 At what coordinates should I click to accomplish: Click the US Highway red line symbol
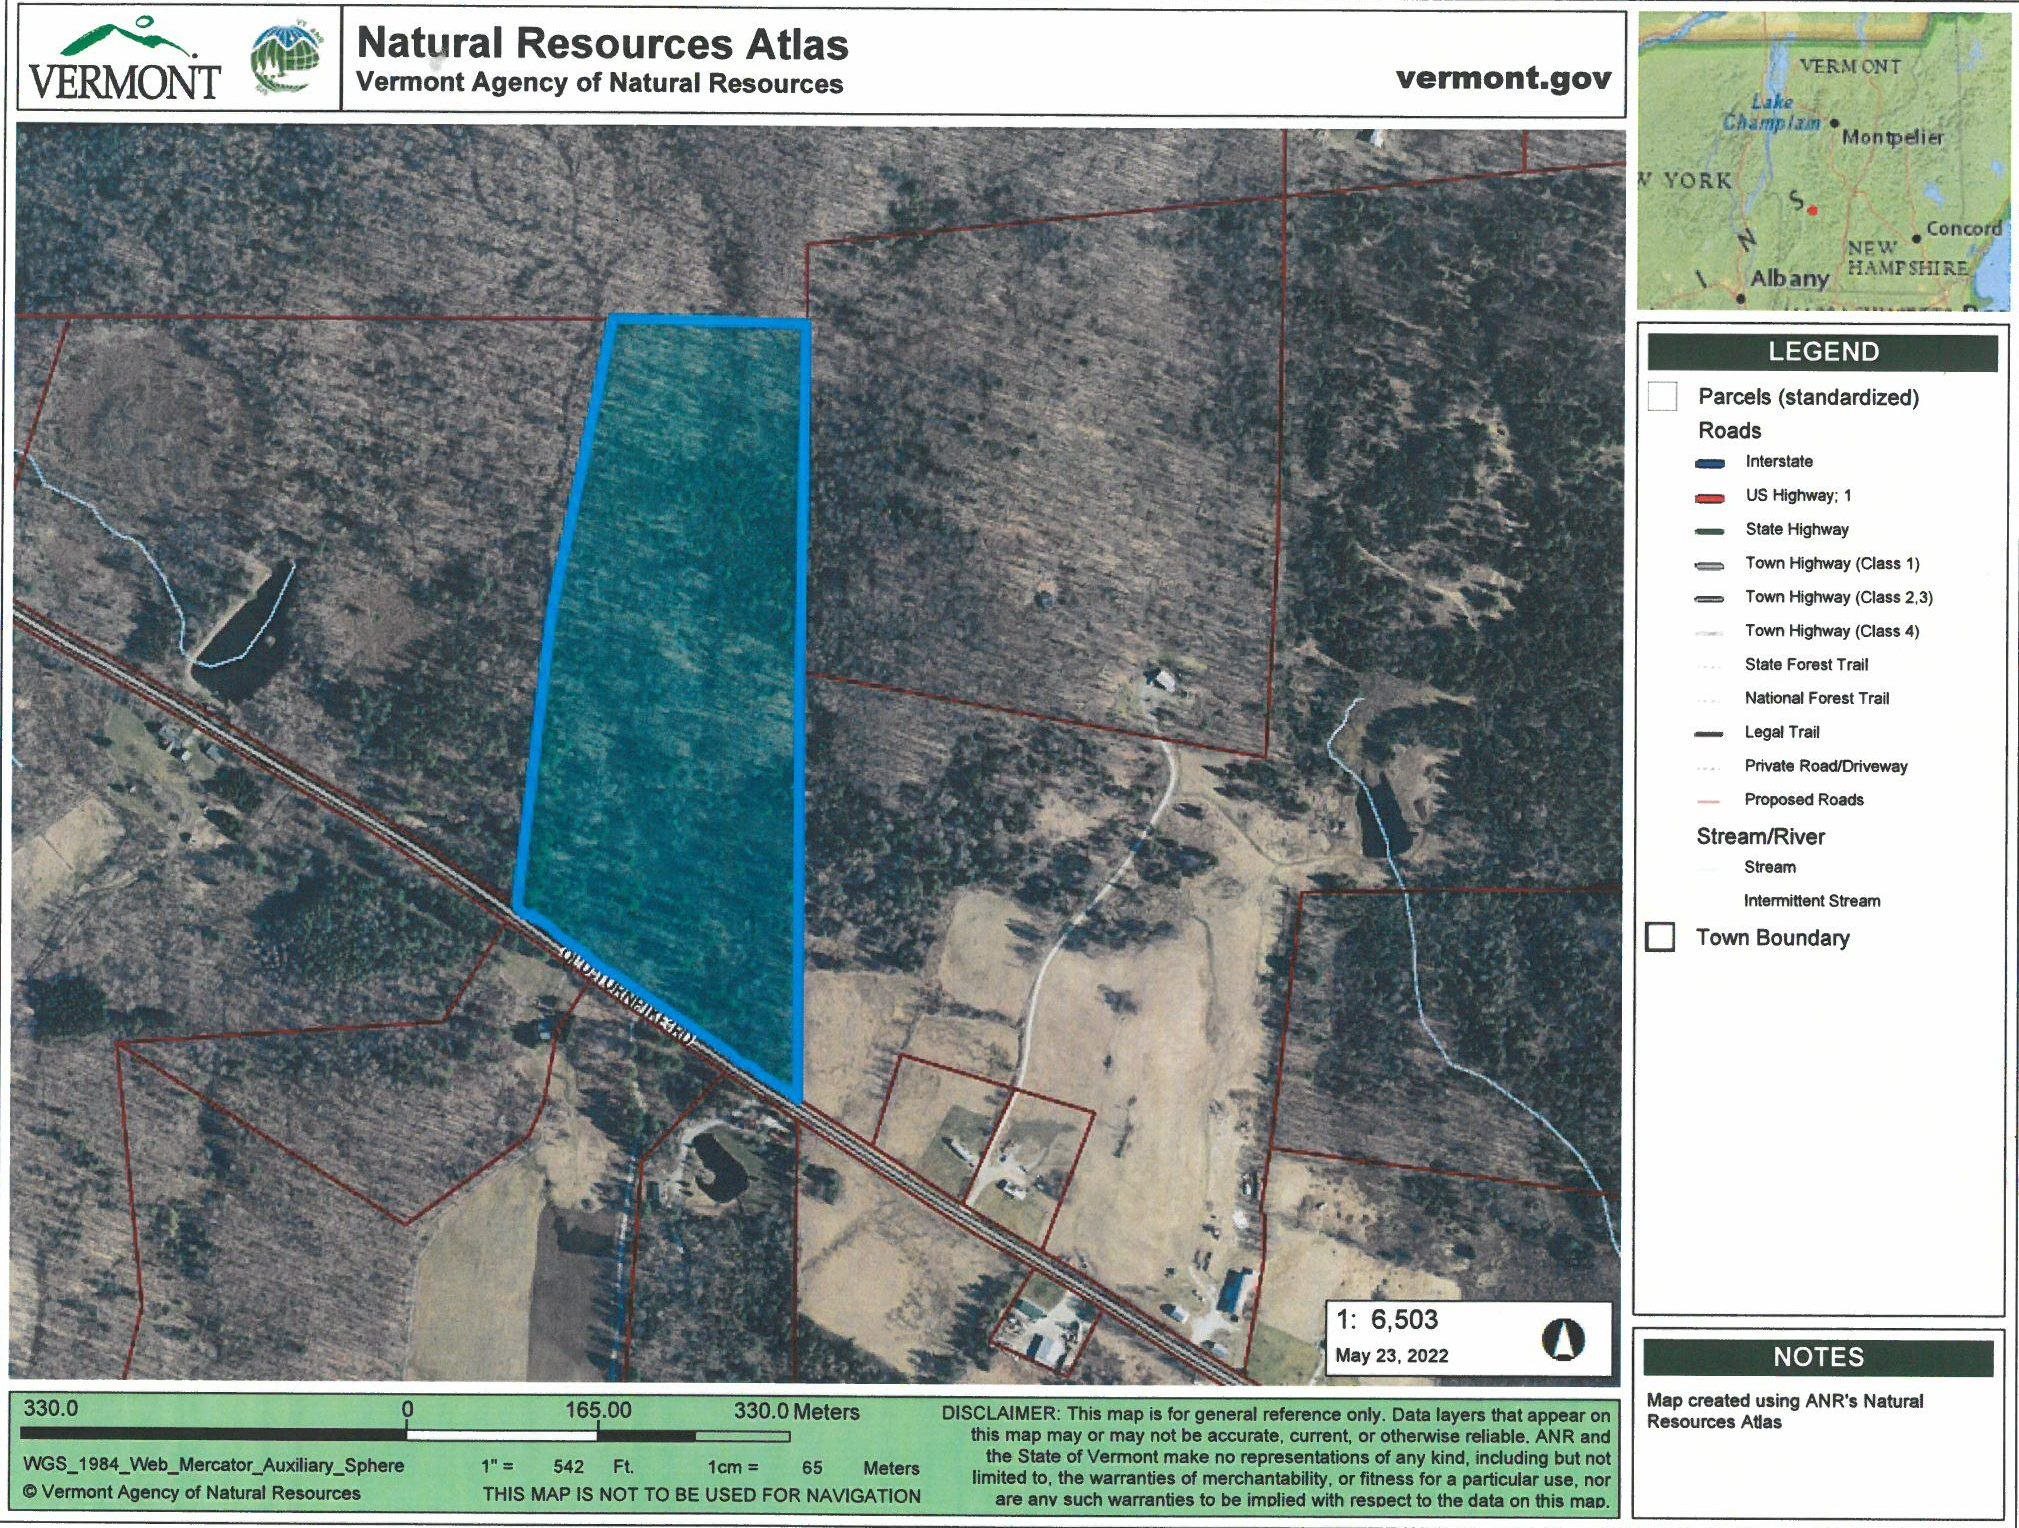1710,497
